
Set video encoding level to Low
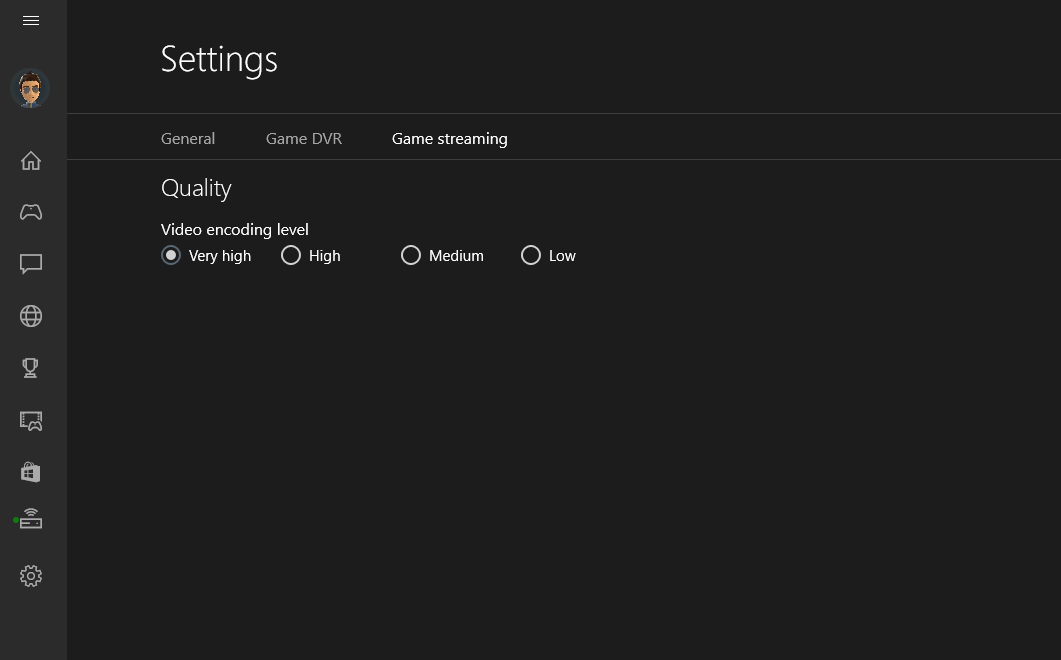(x=549, y=255)
